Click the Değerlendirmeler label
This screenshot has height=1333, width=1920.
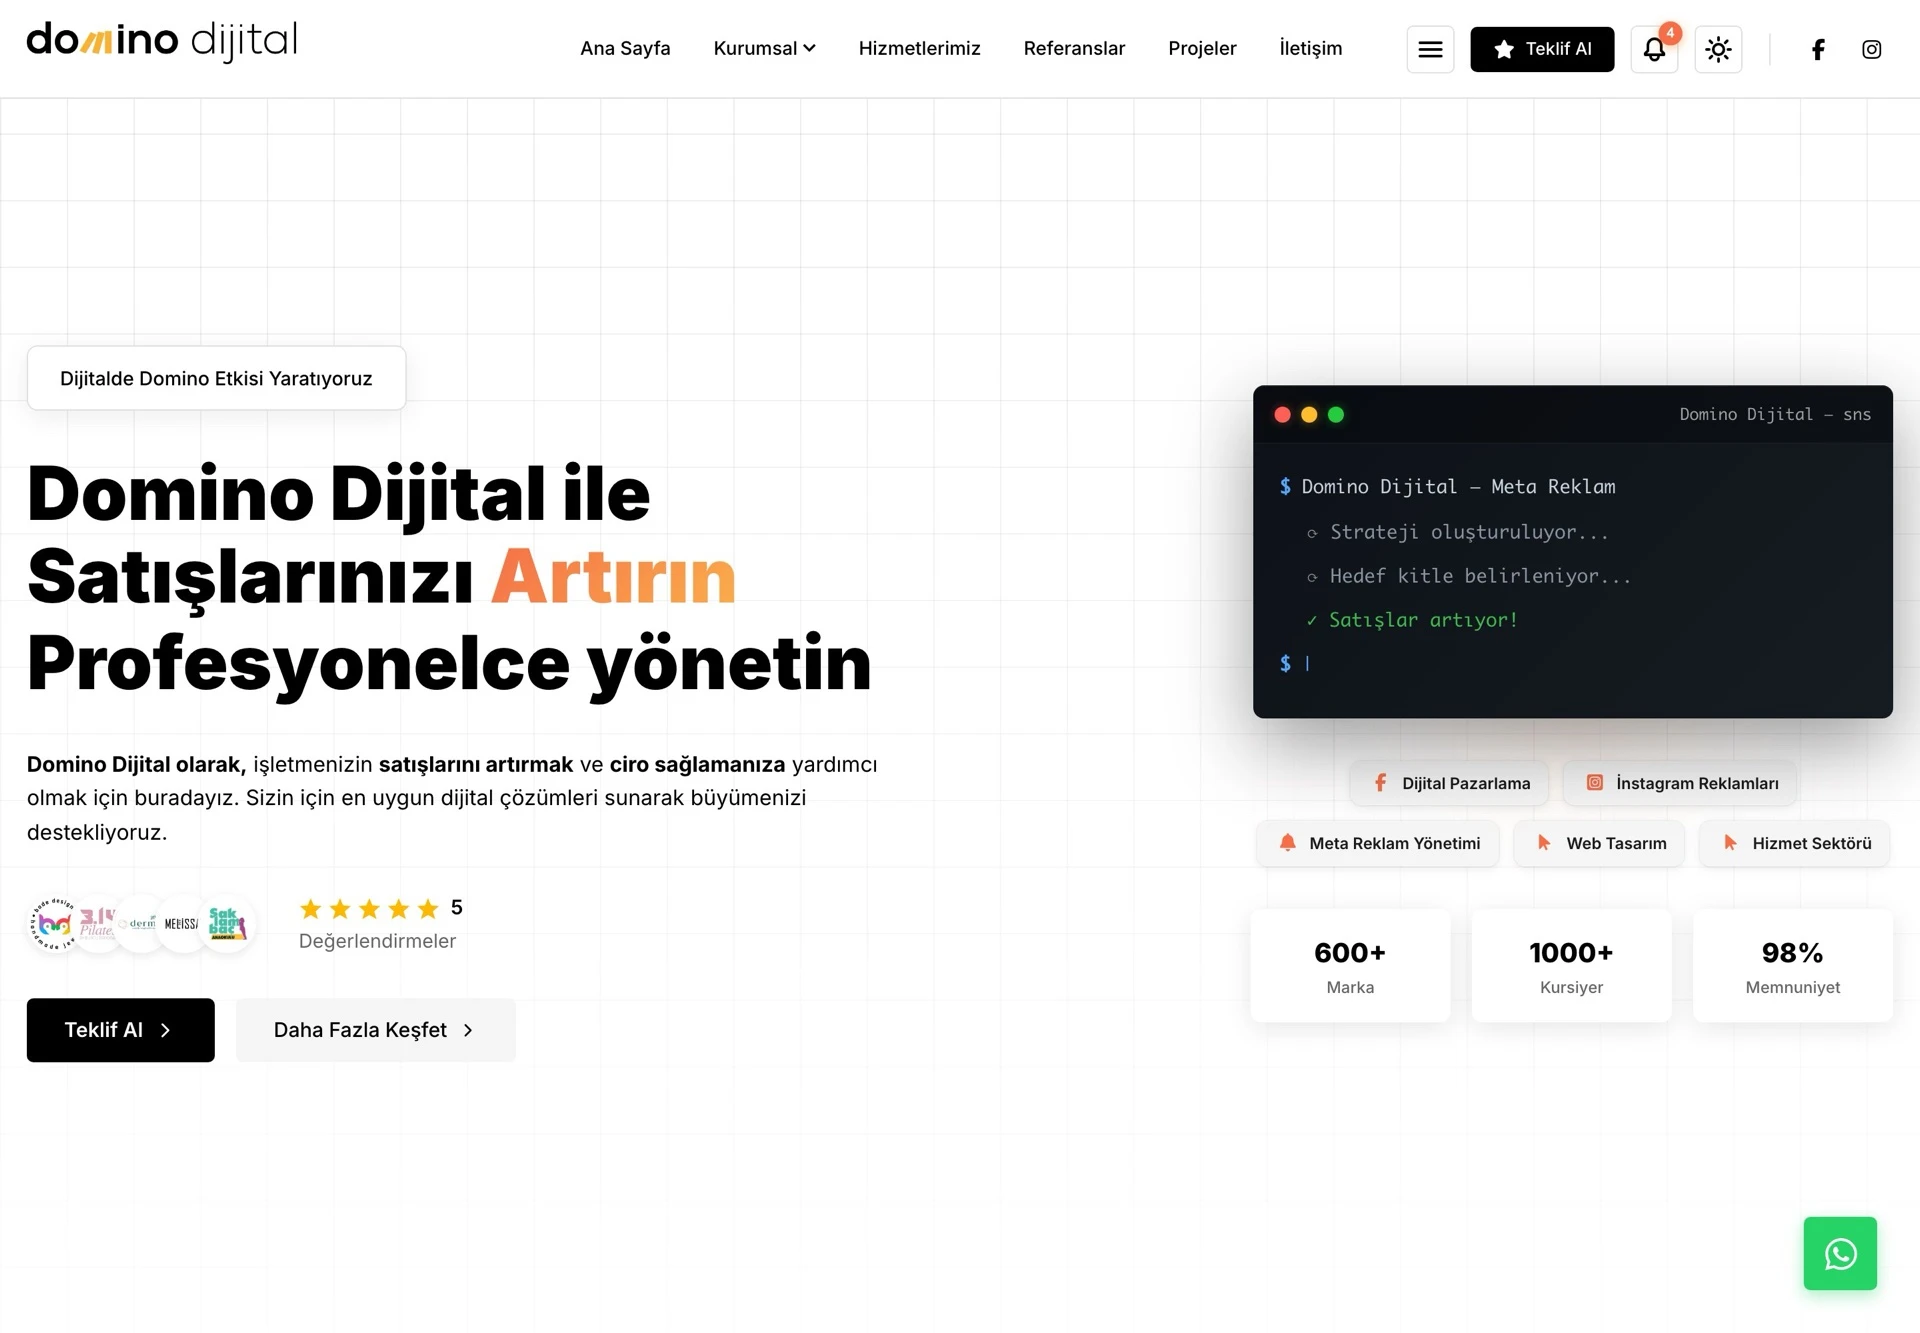[377, 941]
